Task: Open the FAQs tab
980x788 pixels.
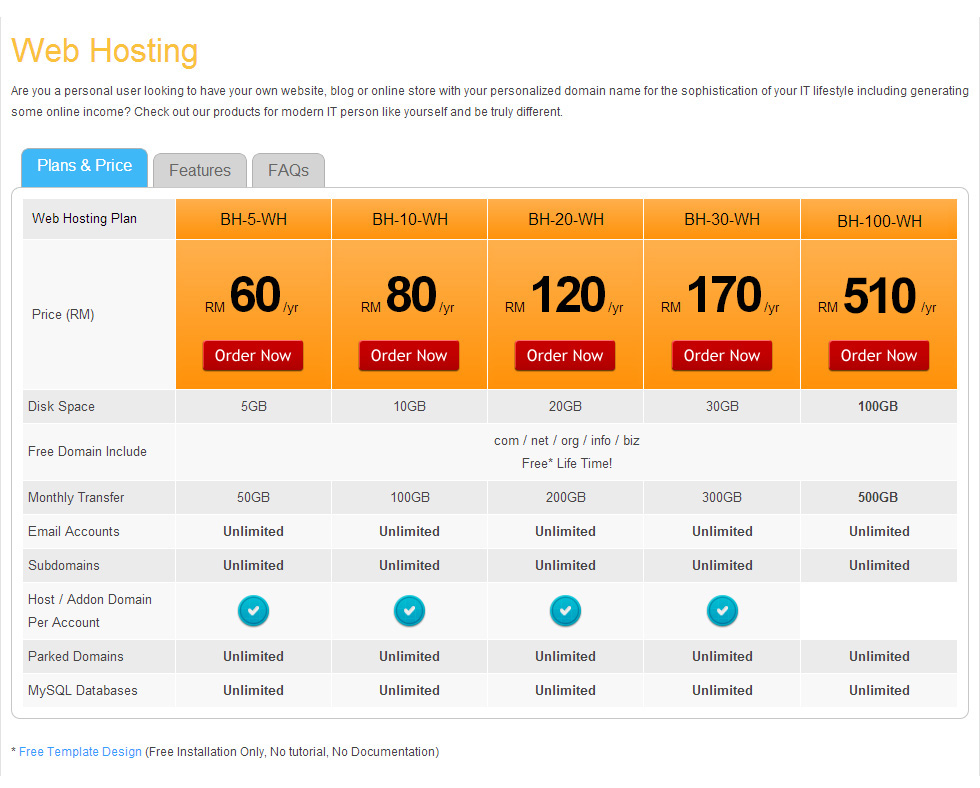Action: (288, 170)
